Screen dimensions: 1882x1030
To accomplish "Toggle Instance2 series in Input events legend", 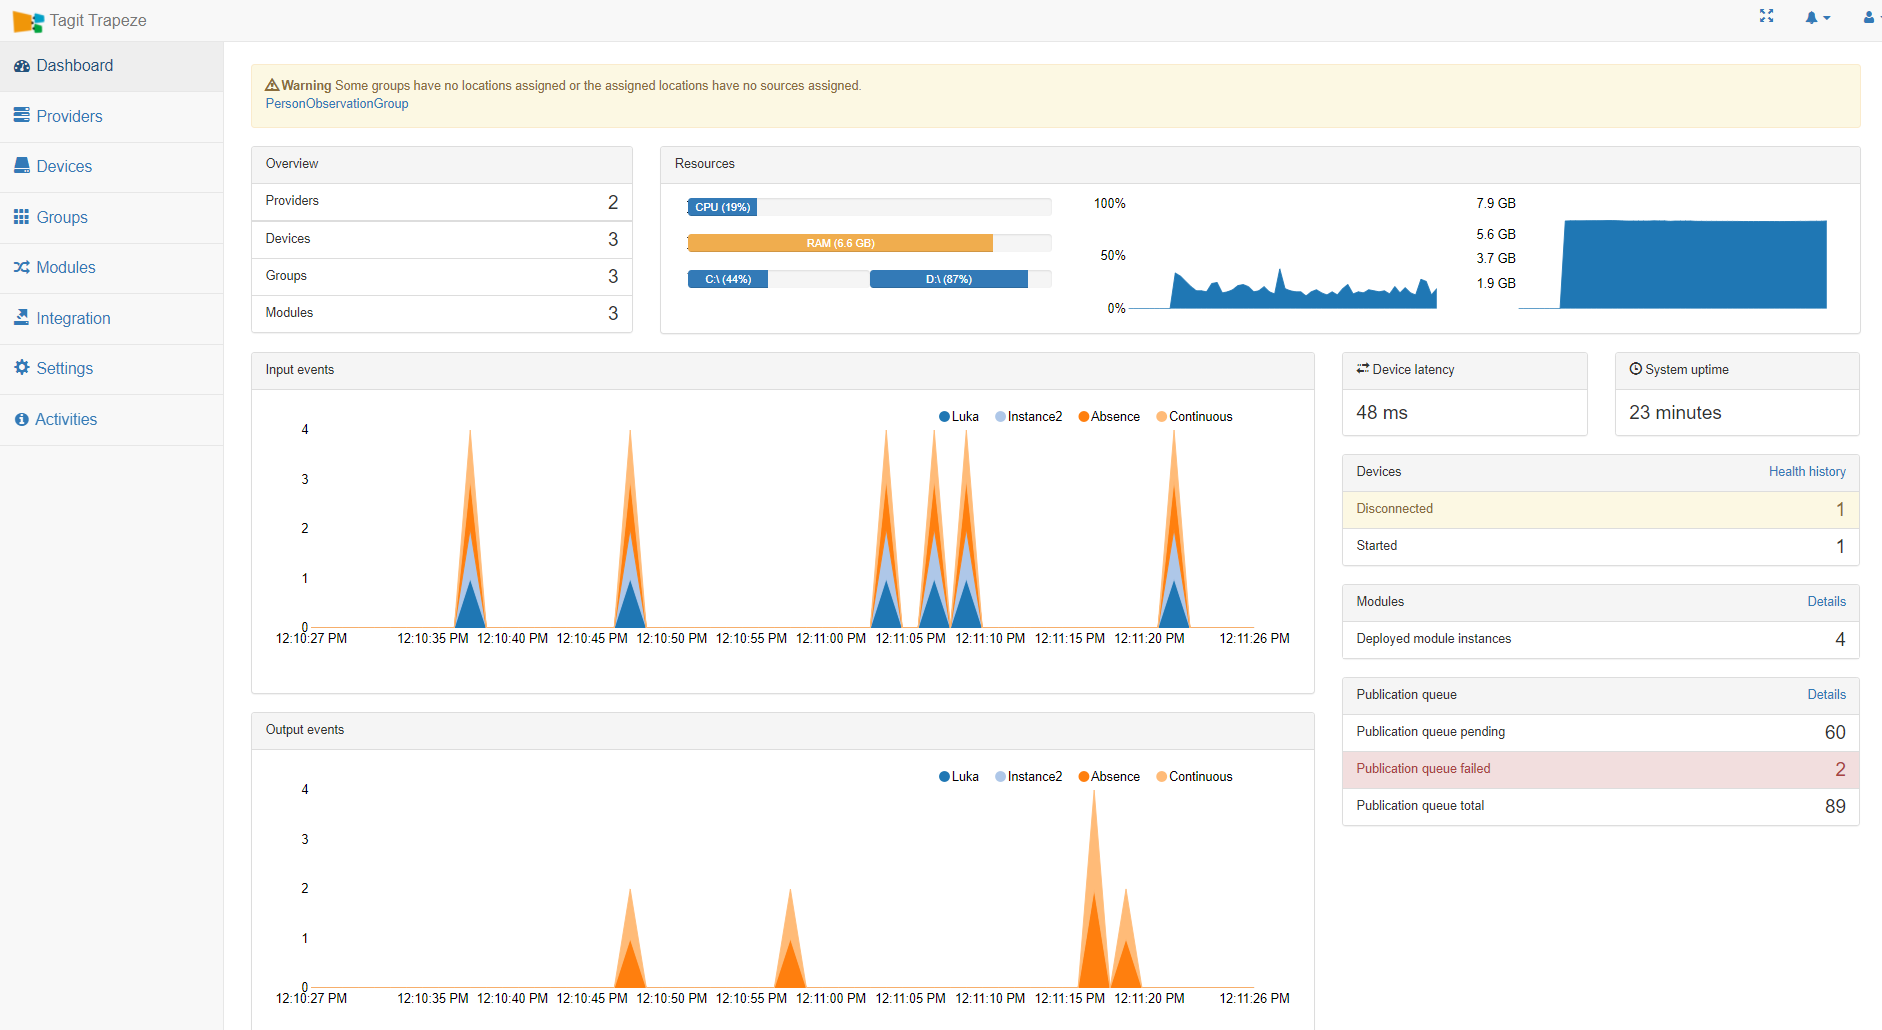I will pos(1029,417).
